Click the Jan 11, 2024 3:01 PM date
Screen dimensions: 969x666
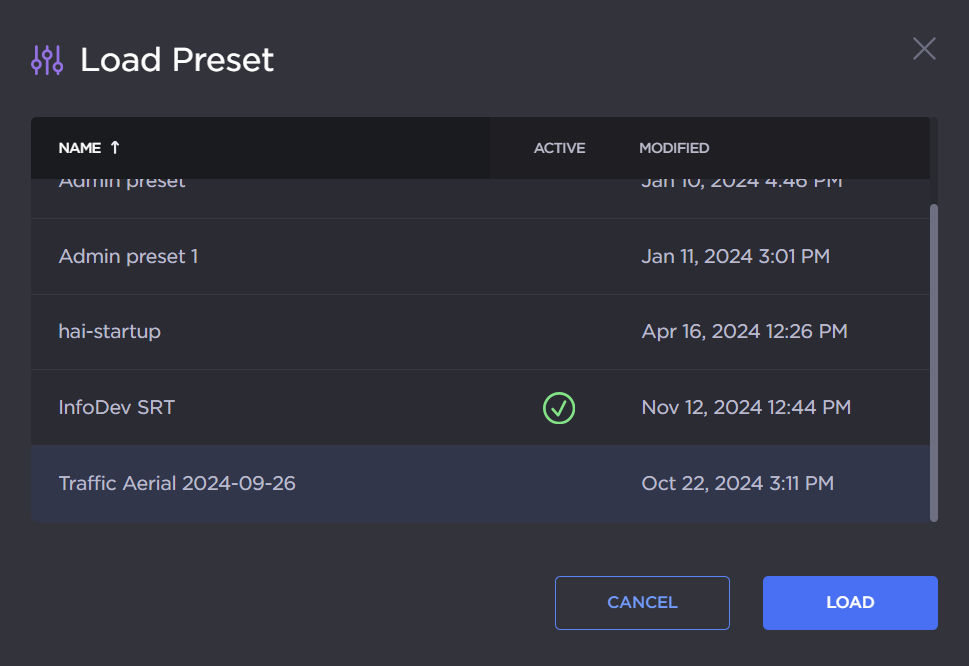(x=735, y=257)
